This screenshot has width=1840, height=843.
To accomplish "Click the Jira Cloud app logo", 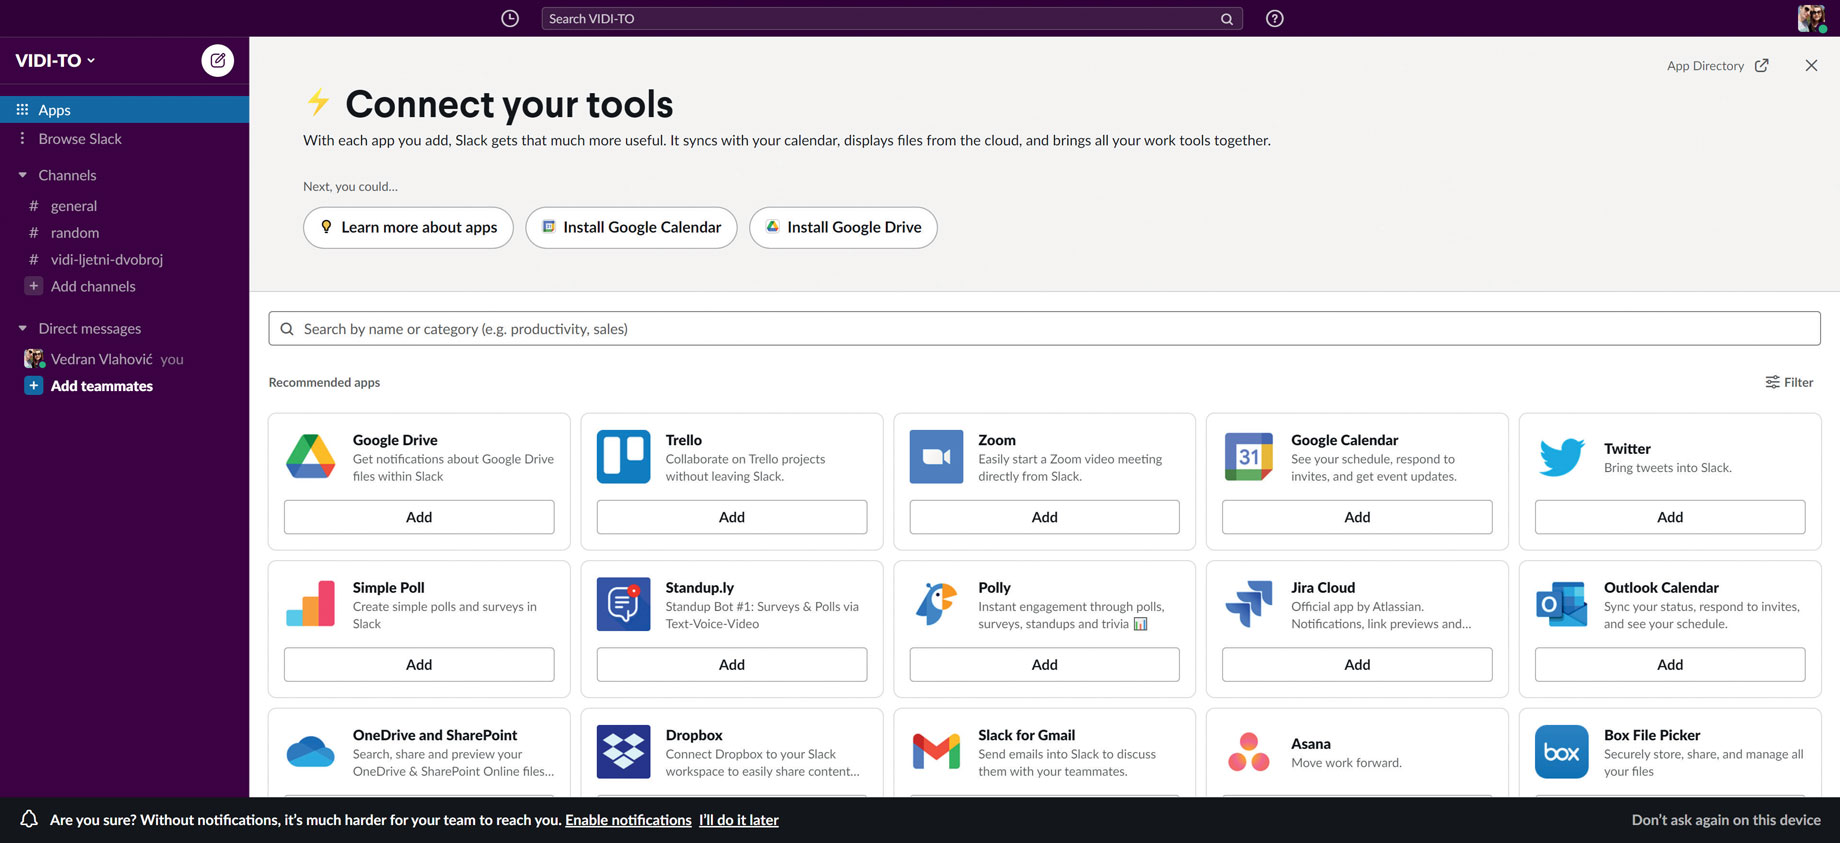I will coord(1249,604).
